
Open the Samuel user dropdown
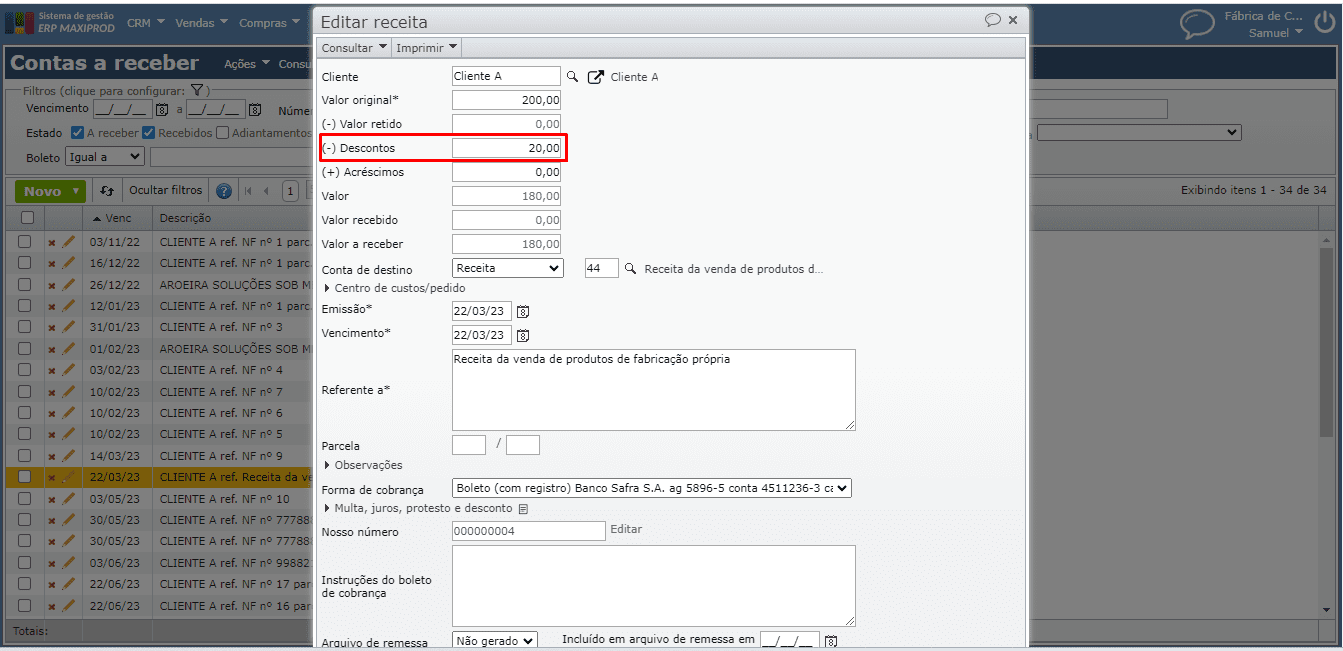[x=1275, y=33]
